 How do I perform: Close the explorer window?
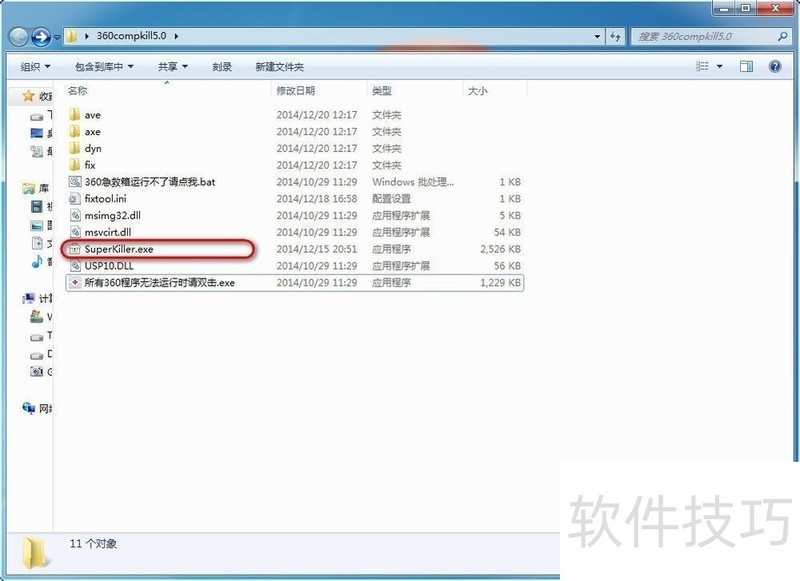point(775,8)
